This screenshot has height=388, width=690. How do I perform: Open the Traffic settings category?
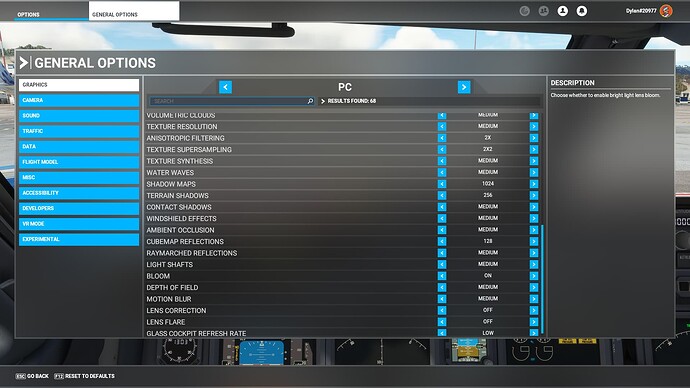coord(79,131)
